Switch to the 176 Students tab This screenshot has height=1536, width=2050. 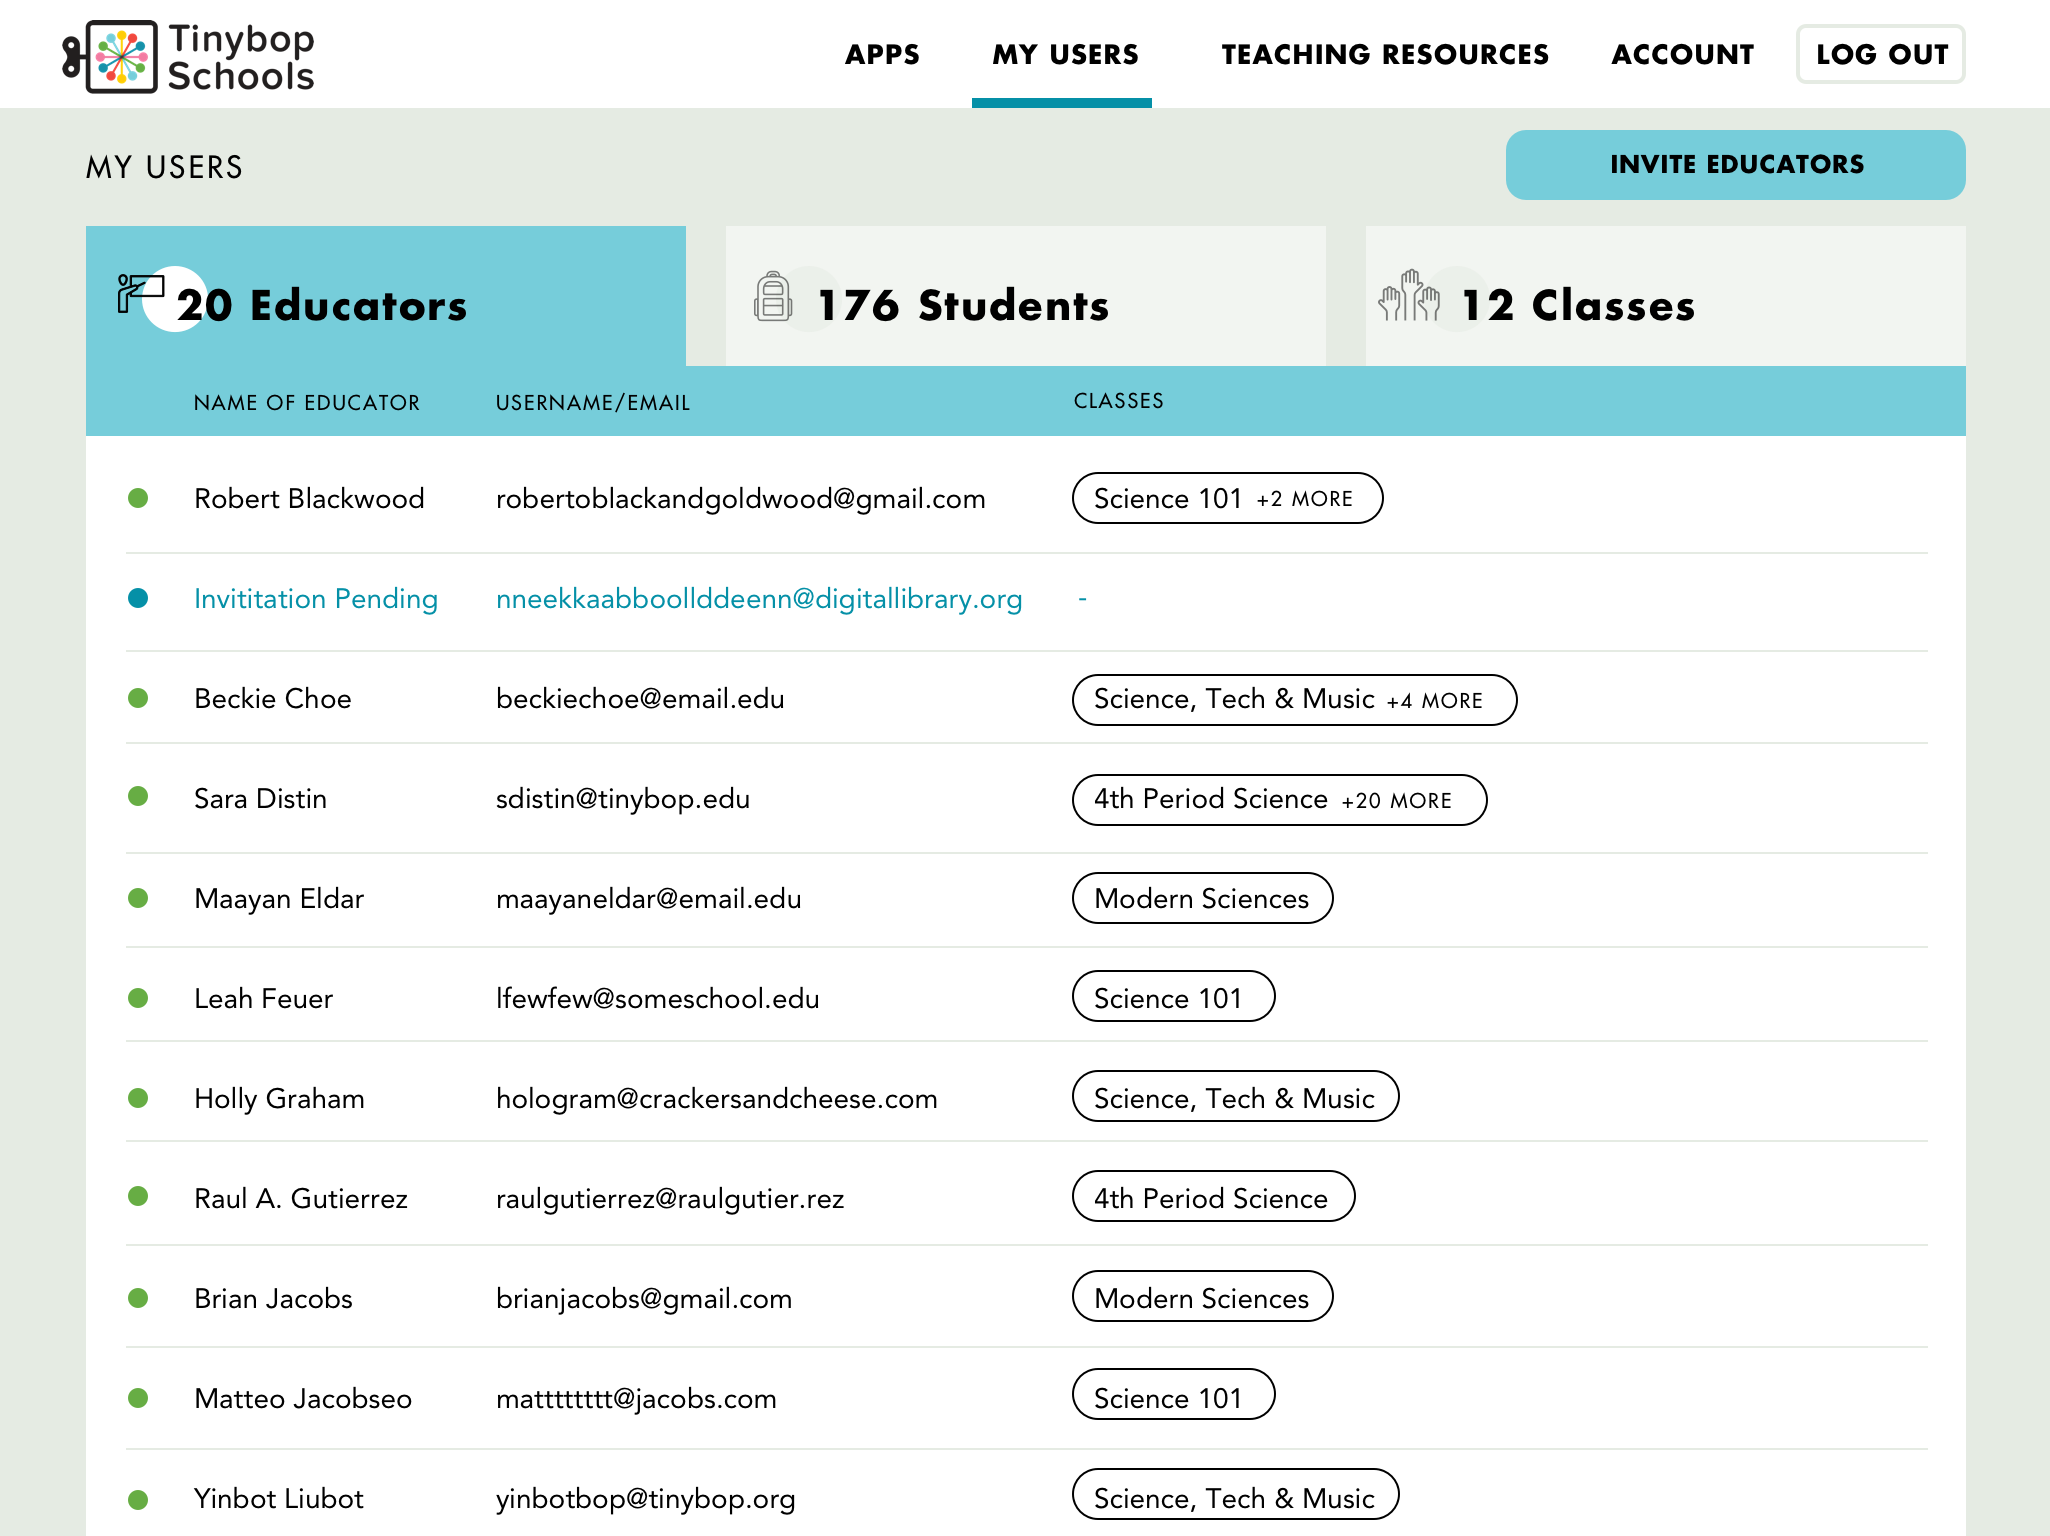point(1026,296)
